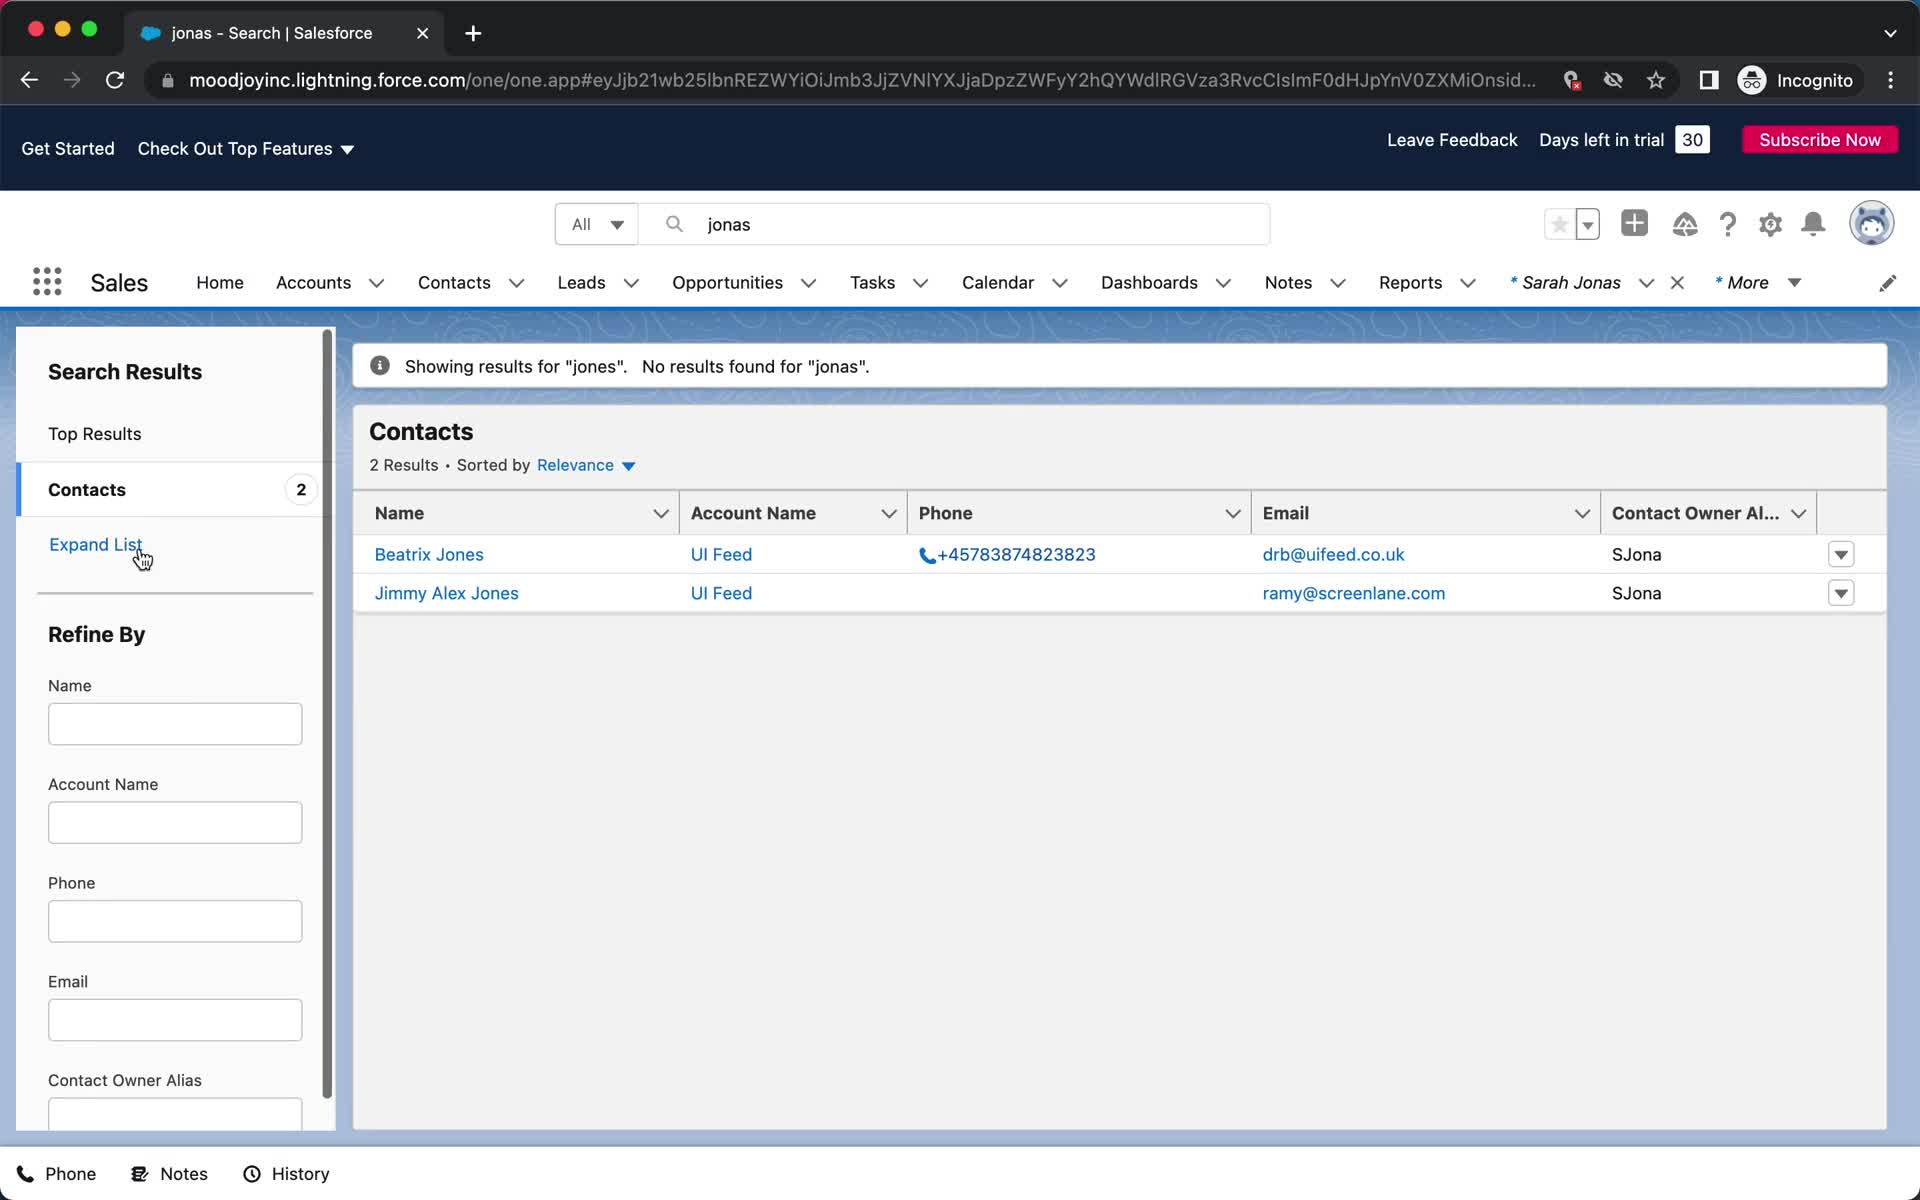Go back with the browser back arrow
Screen dimensions: 1920x1200
click(29, 80)
